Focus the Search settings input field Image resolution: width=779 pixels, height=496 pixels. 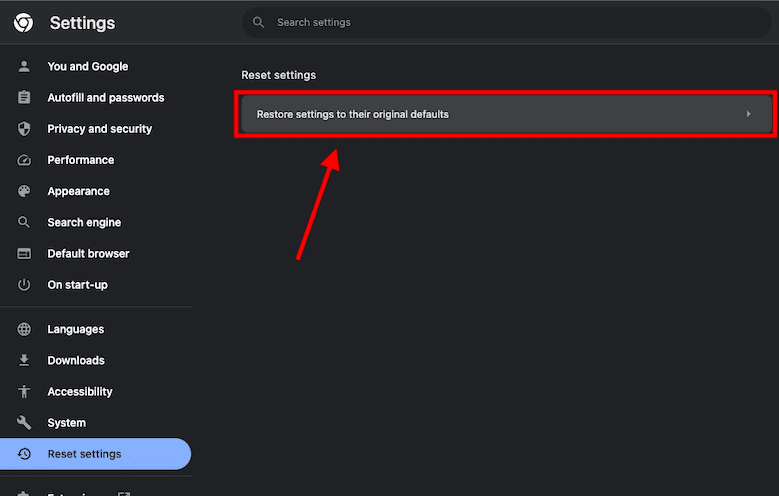coord(500,22)
